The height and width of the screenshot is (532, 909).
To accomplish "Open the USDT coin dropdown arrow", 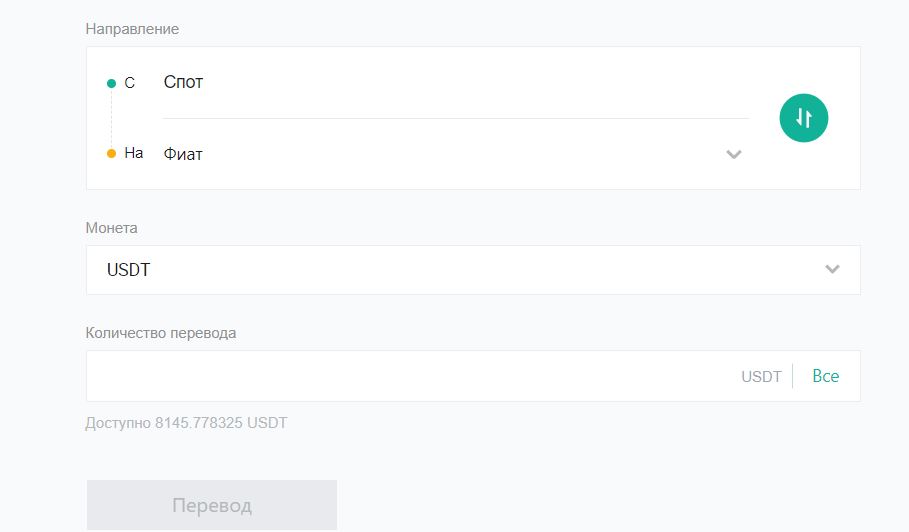I will click(x=832, y=269).
